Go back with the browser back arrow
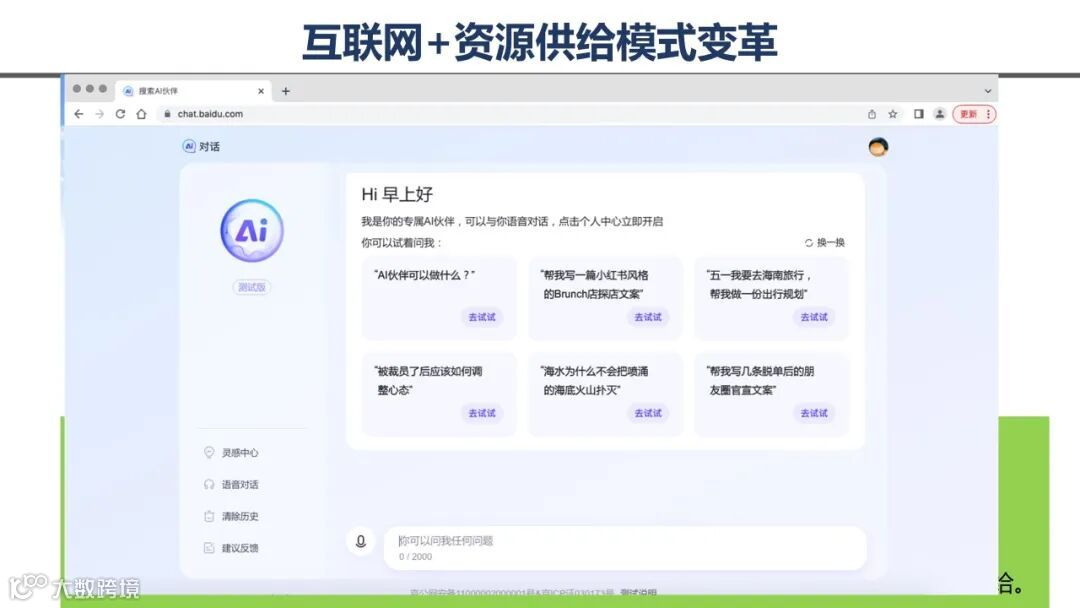Viewport: 1080px width, 608px height. [79, 114]
